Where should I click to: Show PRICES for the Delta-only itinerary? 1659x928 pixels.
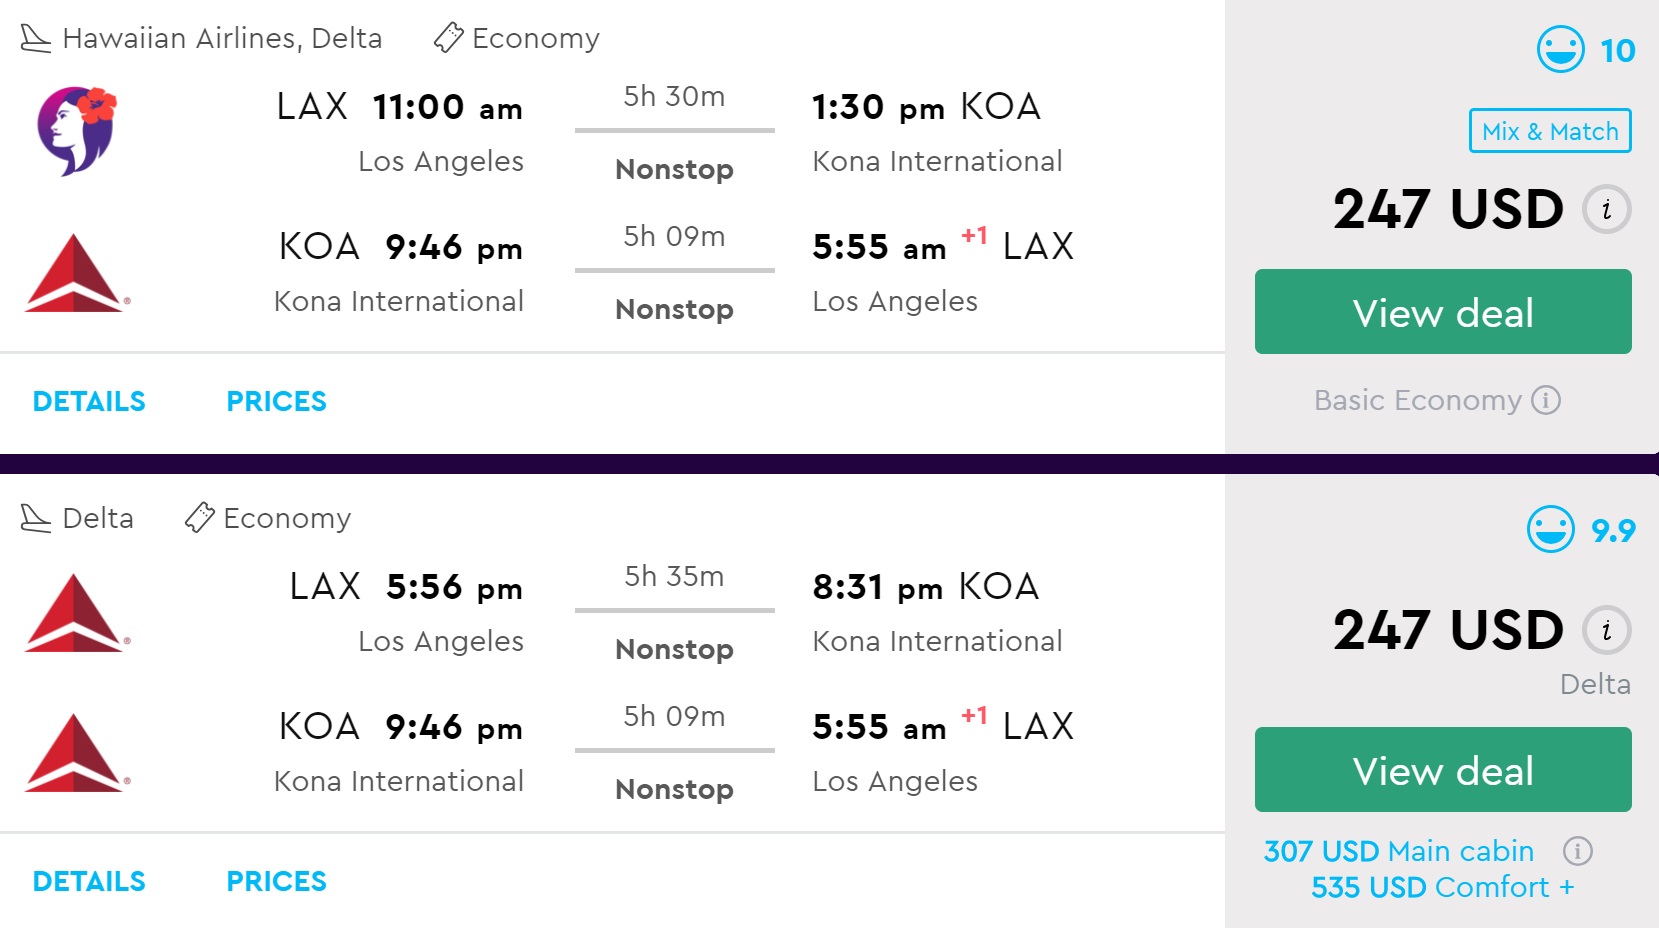[276, 882]
